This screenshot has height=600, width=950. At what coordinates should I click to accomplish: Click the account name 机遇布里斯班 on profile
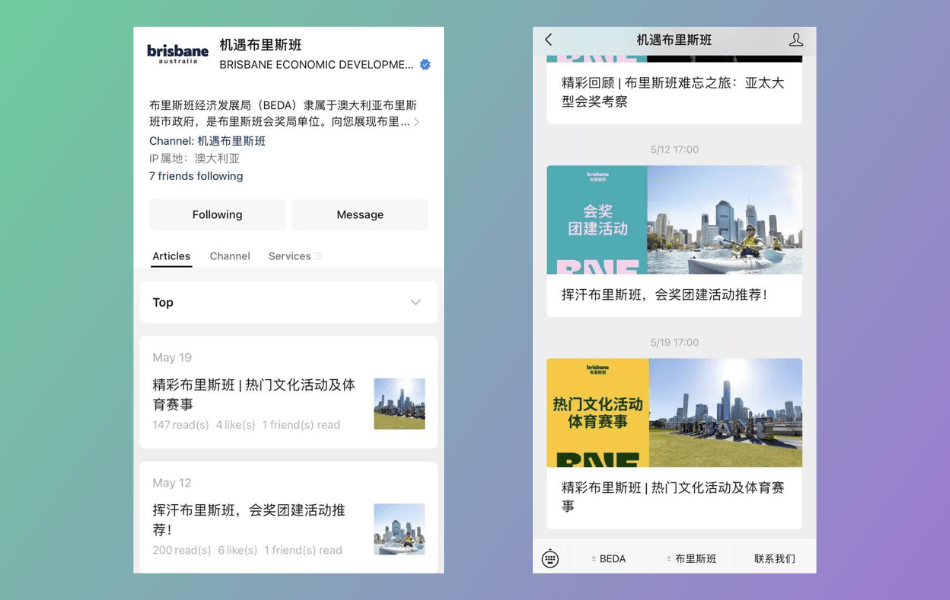[261, 45]
